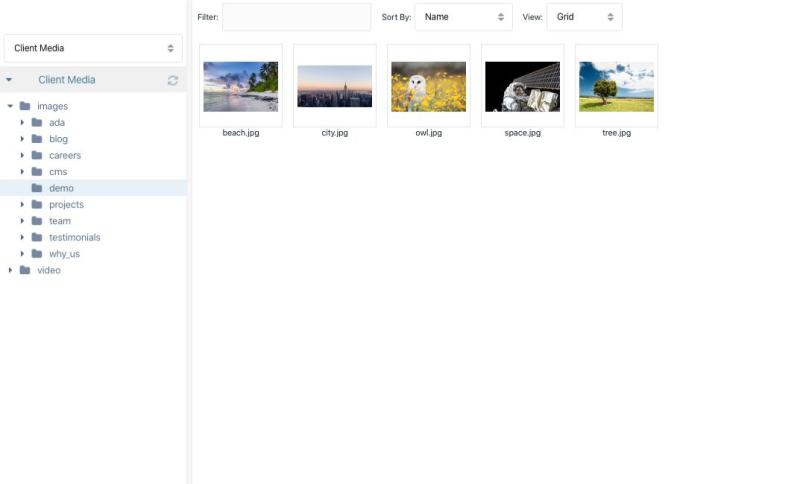Select the demo folder label

(x=61, y=188)
